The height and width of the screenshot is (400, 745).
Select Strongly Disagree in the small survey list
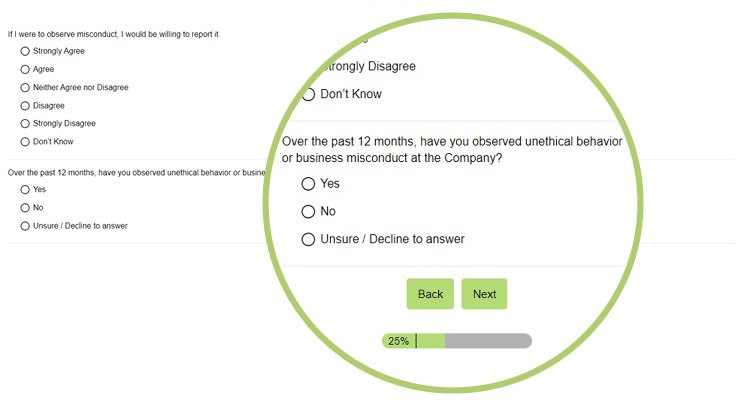click(x=25, y=124)
